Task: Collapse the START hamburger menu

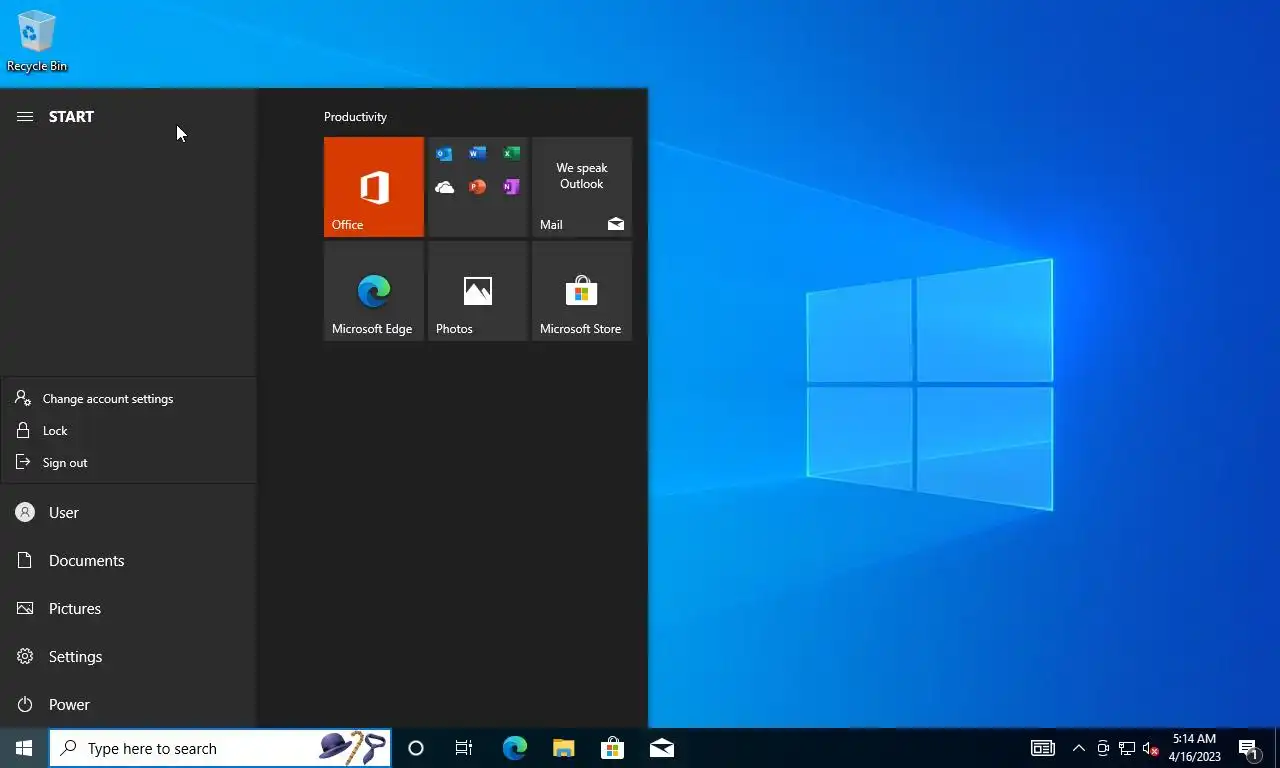Action: [25, 117]
